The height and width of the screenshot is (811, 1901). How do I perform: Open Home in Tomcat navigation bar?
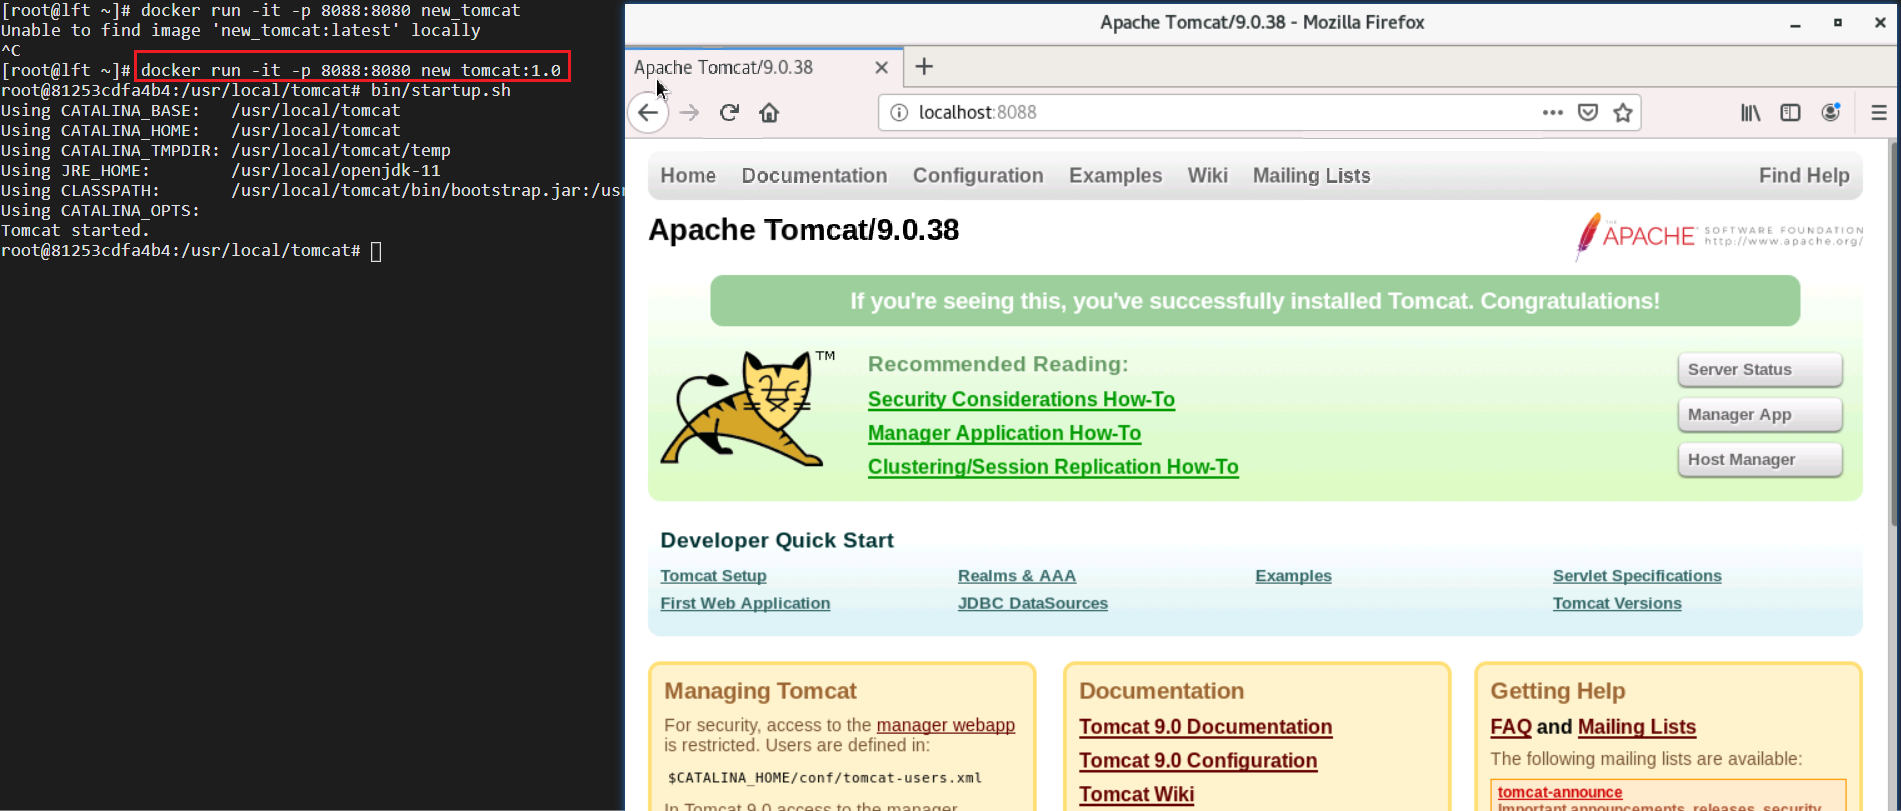coord(688,175)
